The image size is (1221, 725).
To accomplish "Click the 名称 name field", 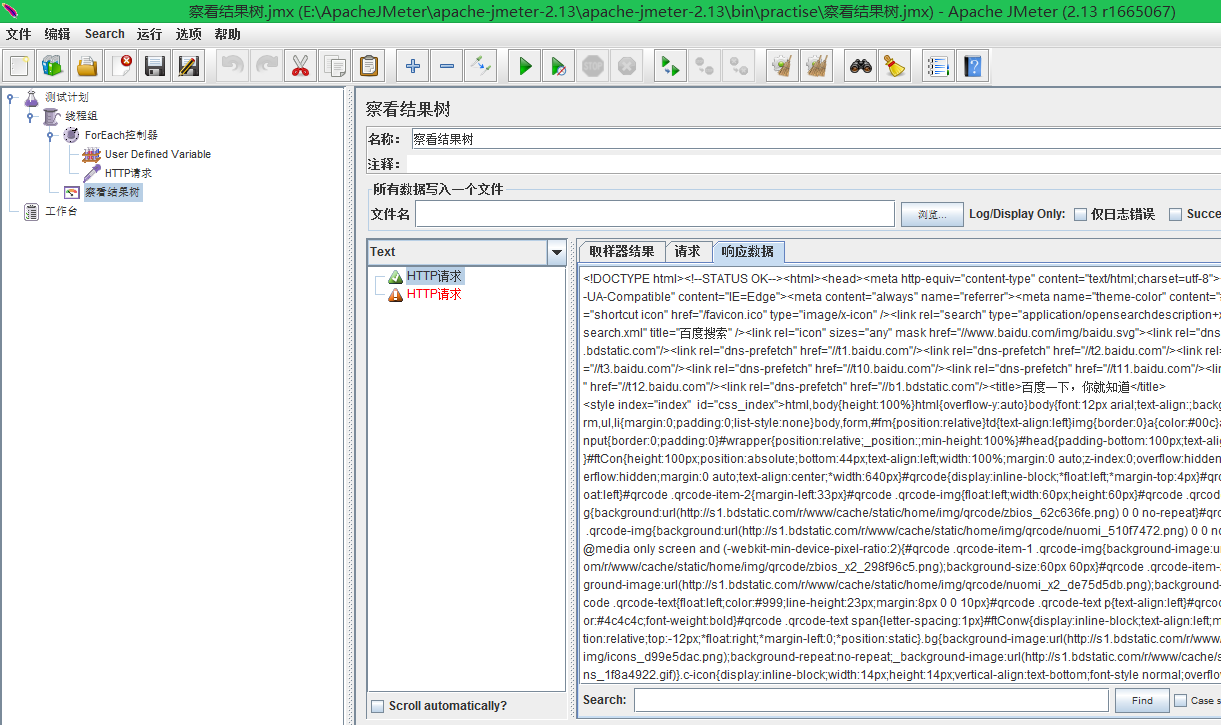I will tap(815, 139).
